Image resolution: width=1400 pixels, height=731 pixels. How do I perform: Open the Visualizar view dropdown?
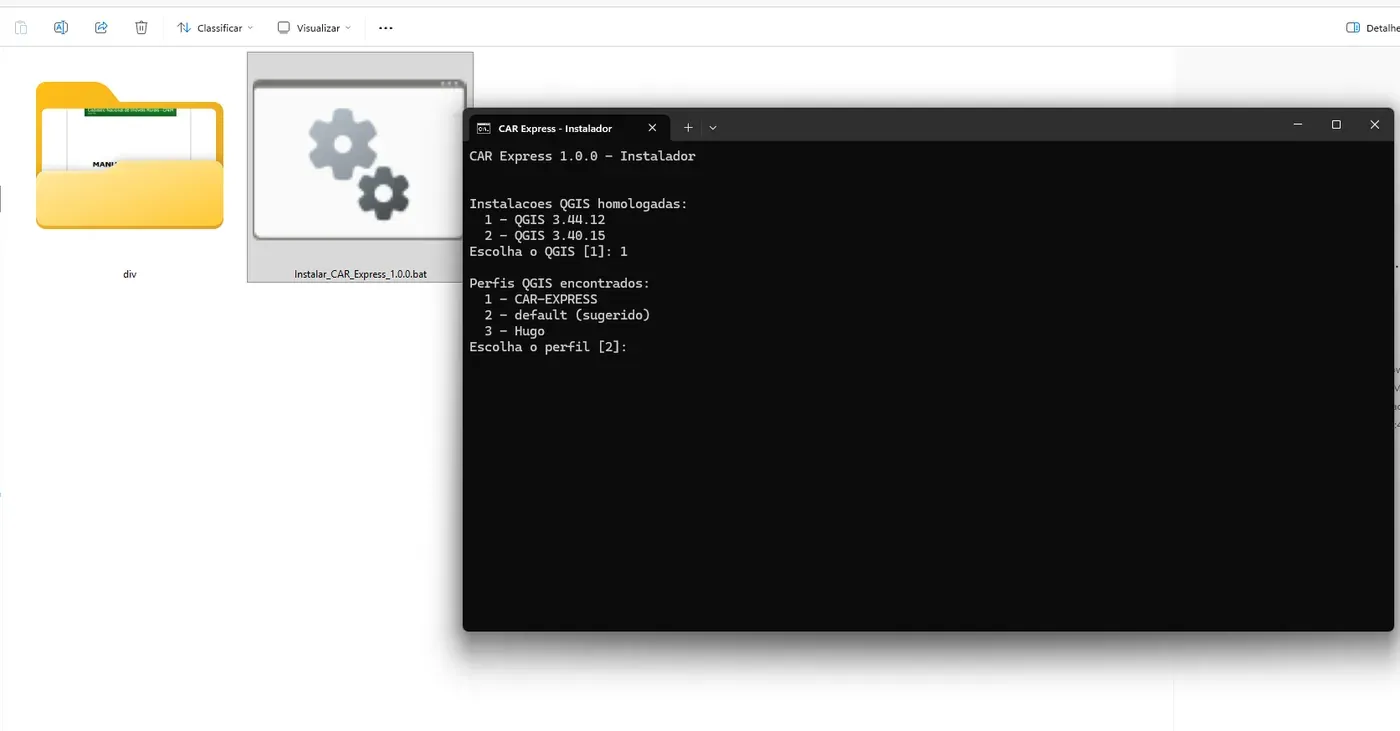pyautogui.click(x=314, y=28)
